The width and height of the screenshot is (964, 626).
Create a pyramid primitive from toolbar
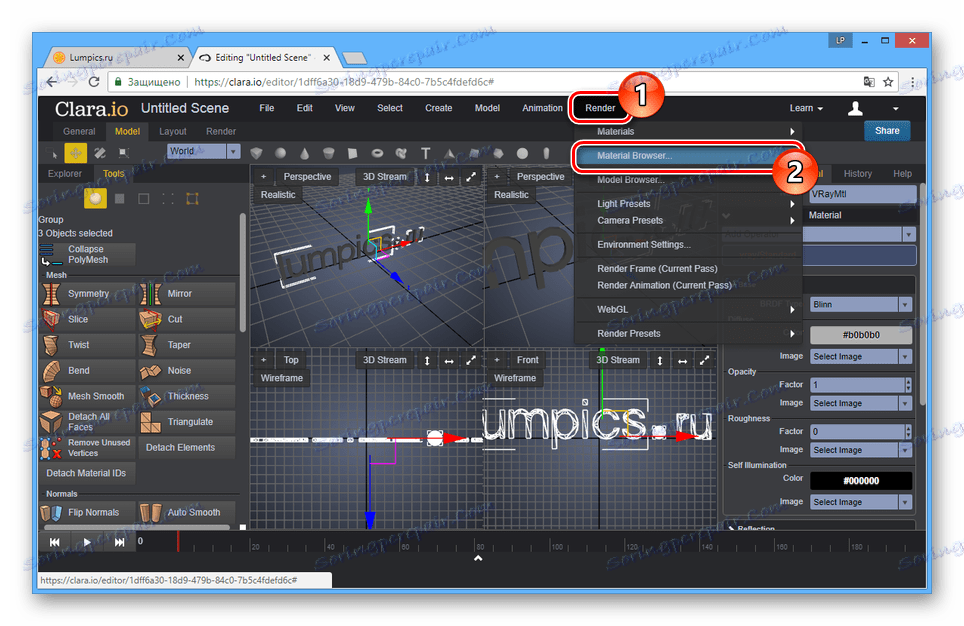tap(449, 153)
